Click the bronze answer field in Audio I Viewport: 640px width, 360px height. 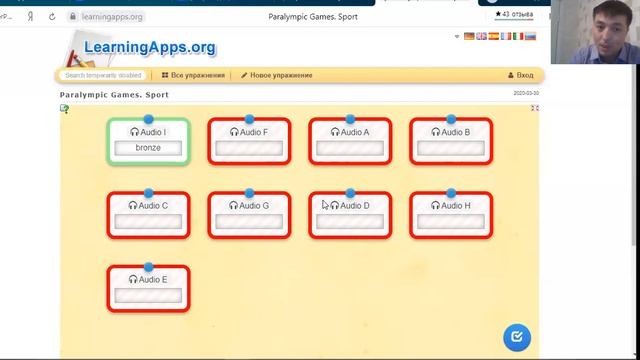point(148,148)
